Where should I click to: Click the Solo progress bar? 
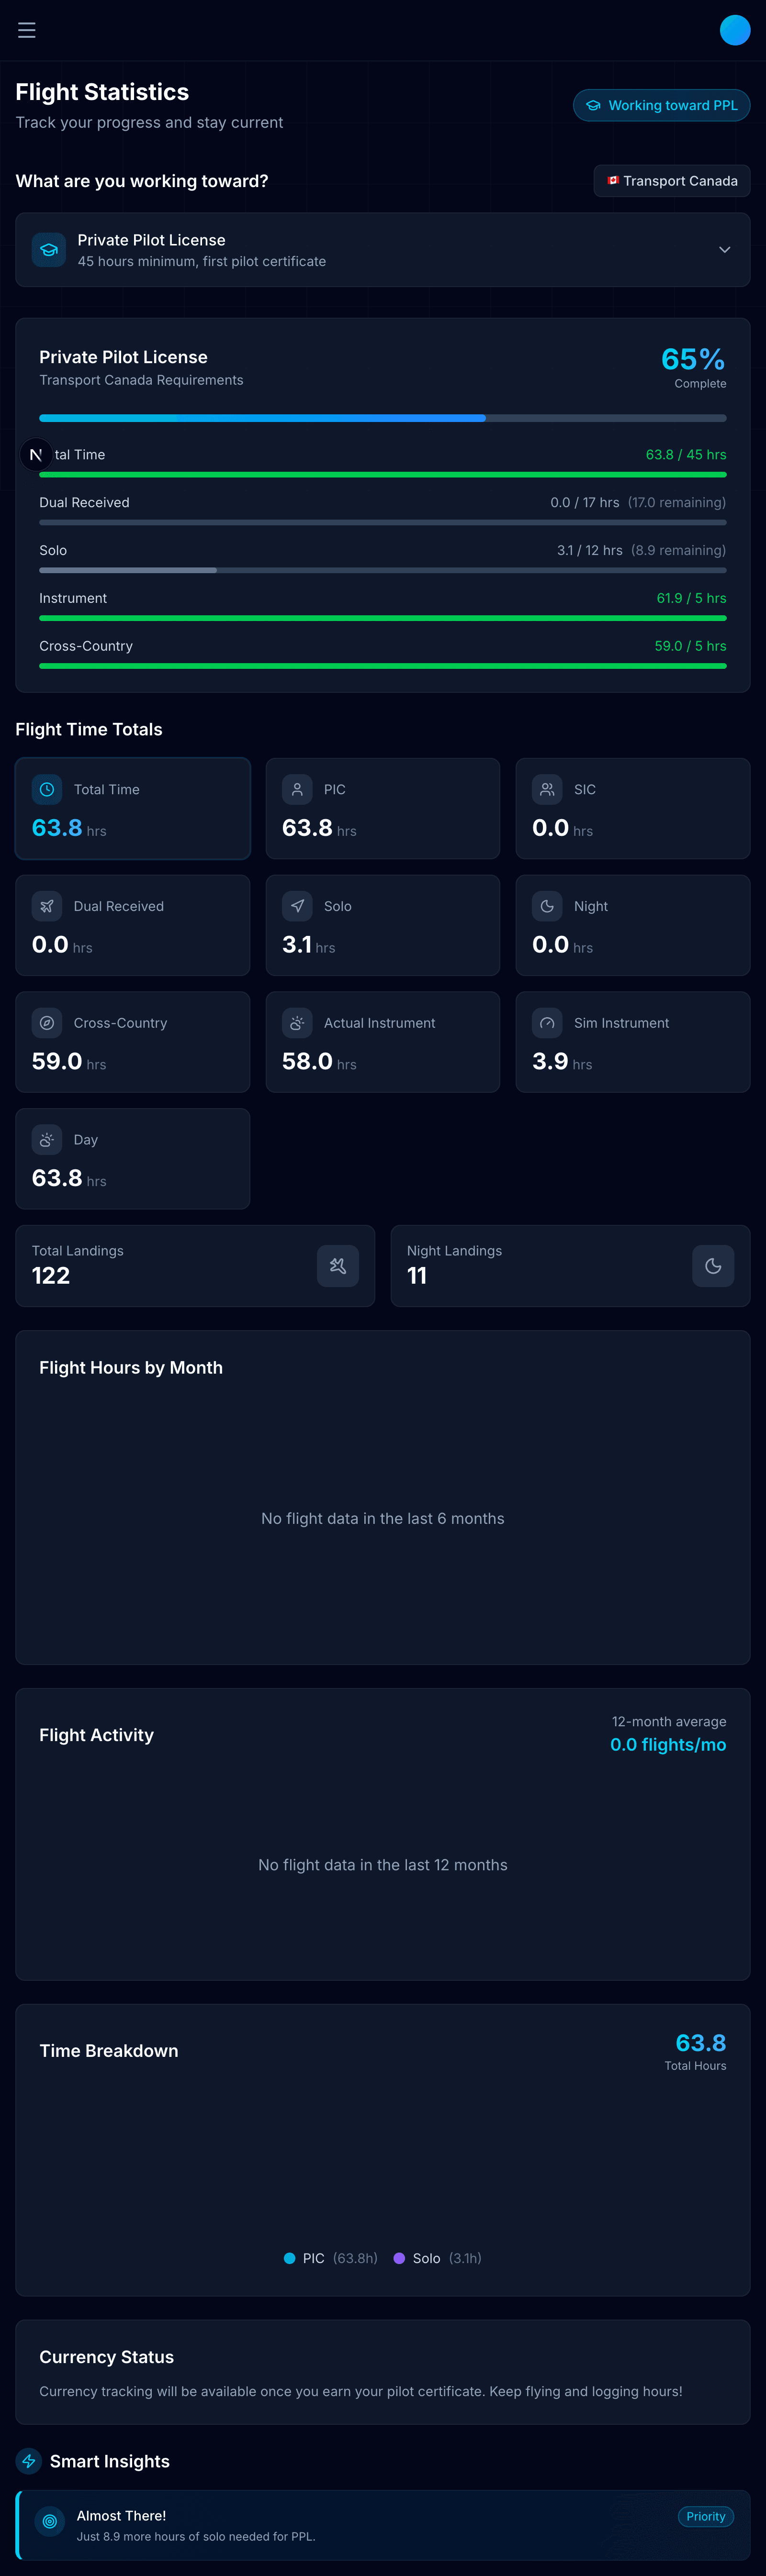click(x=383, y=569)
